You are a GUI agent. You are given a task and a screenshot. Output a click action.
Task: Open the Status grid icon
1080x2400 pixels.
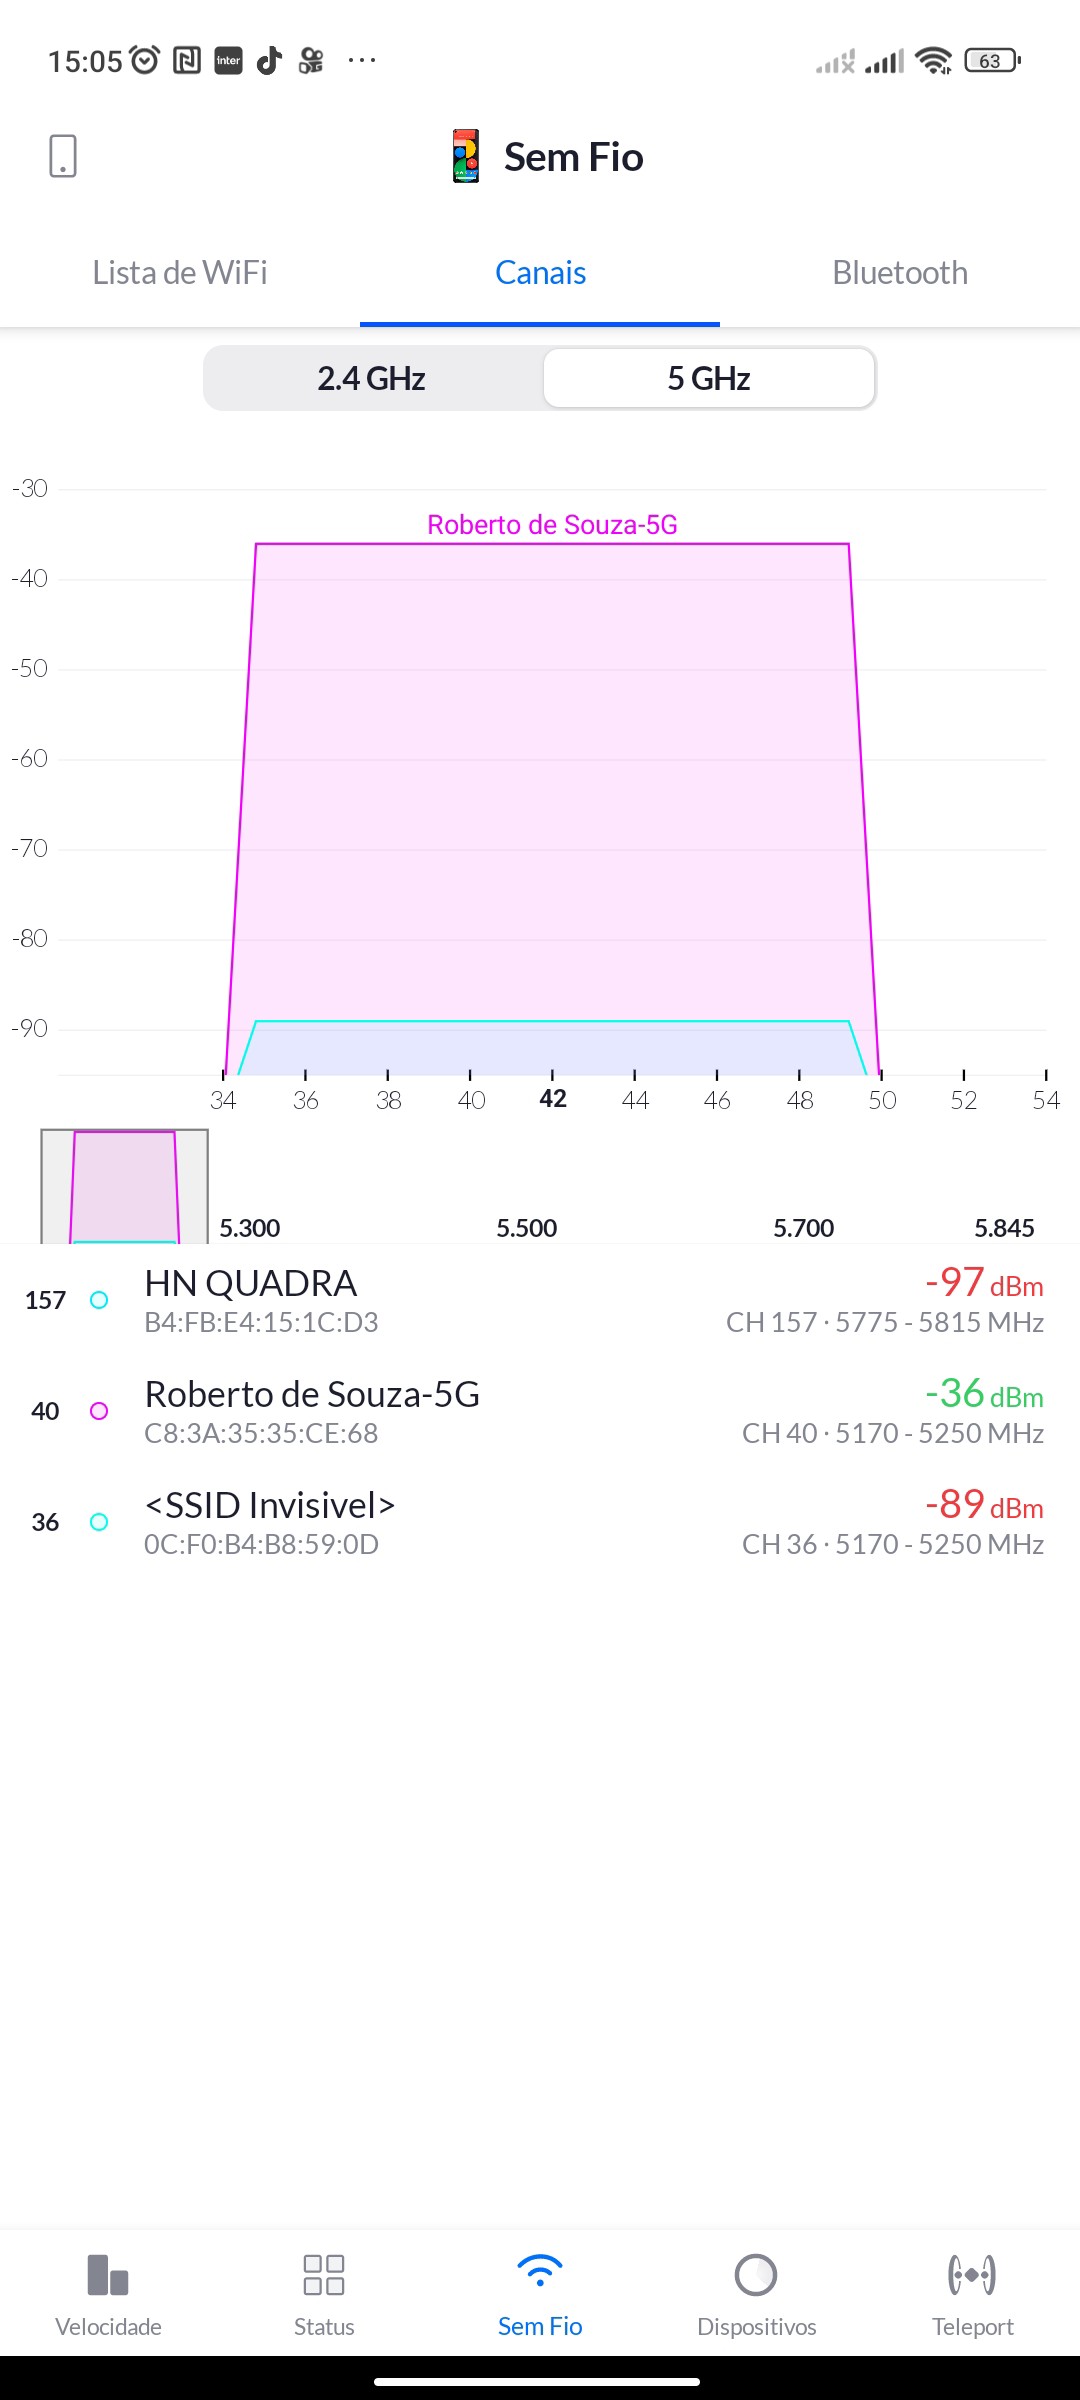324,2275
